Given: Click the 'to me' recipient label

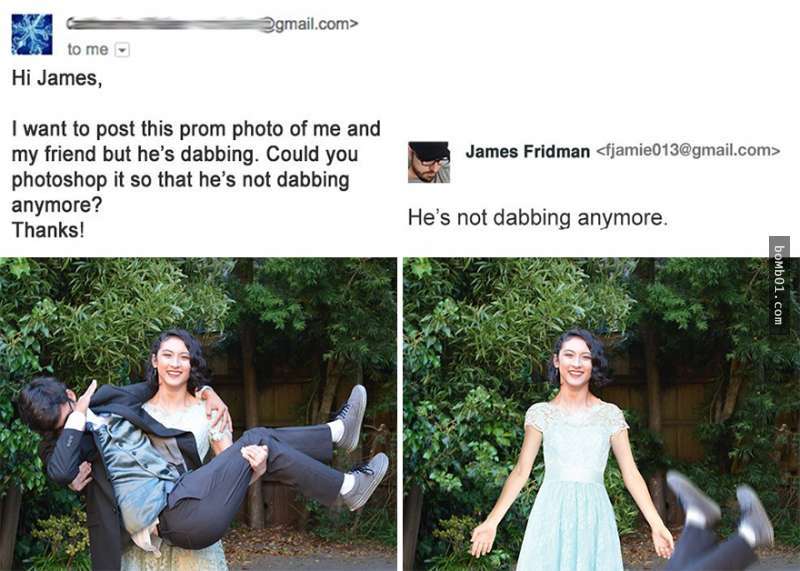Looking at the screenshot, I should coord(88,49).
